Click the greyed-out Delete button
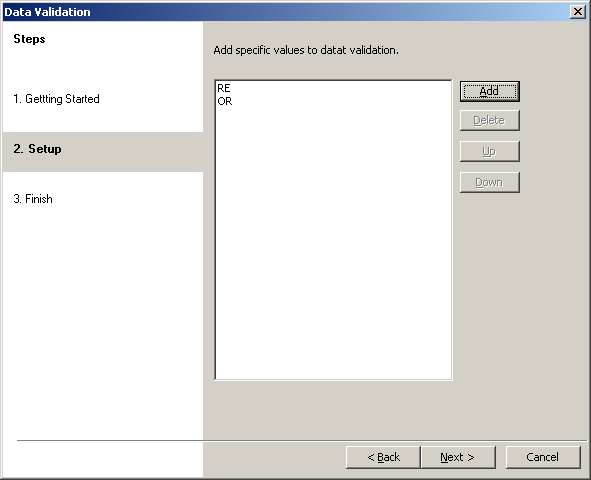Image resolution: width=591 pixels, height=480 pixels. pos(490,121)
